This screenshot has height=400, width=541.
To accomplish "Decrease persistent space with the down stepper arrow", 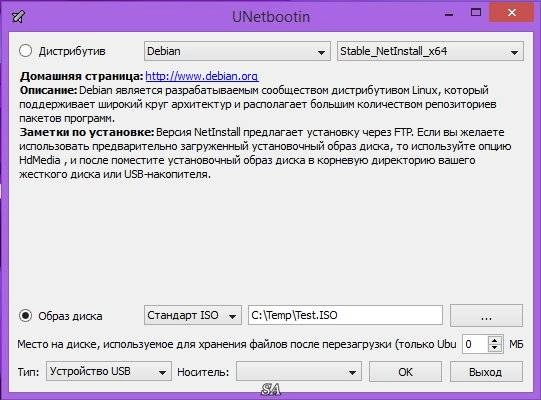I will (495, 348).
